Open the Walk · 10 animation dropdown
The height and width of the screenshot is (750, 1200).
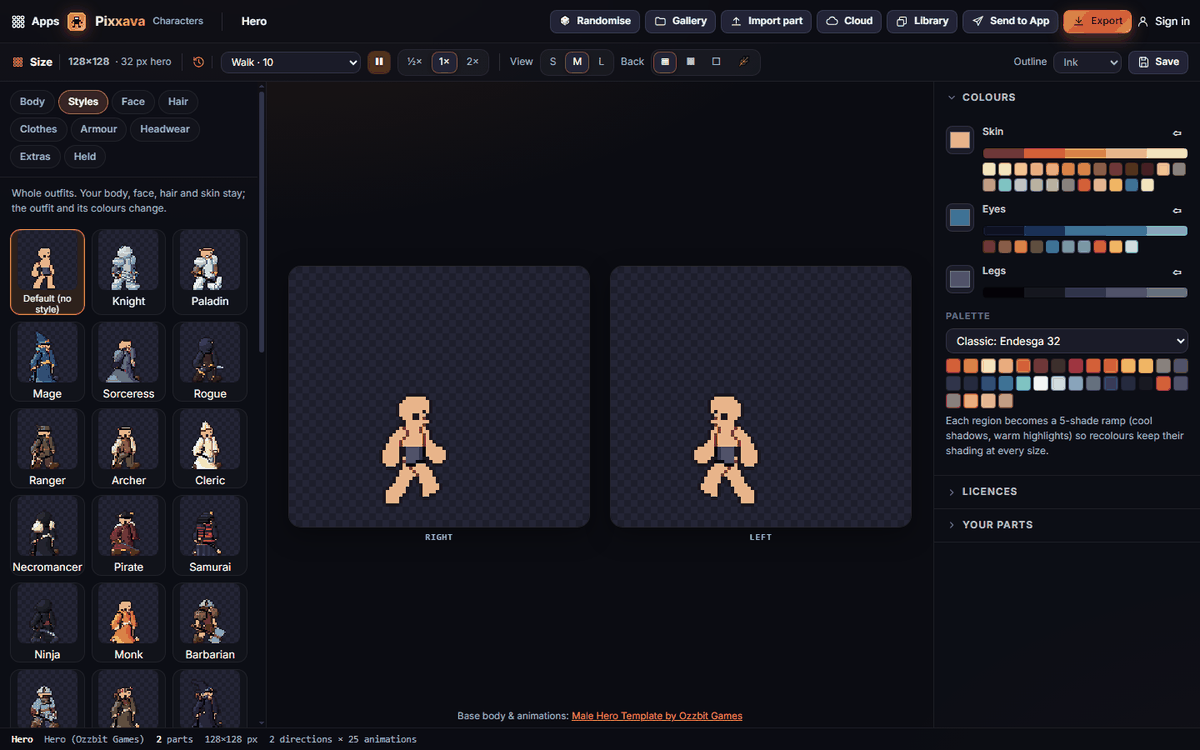290,62
